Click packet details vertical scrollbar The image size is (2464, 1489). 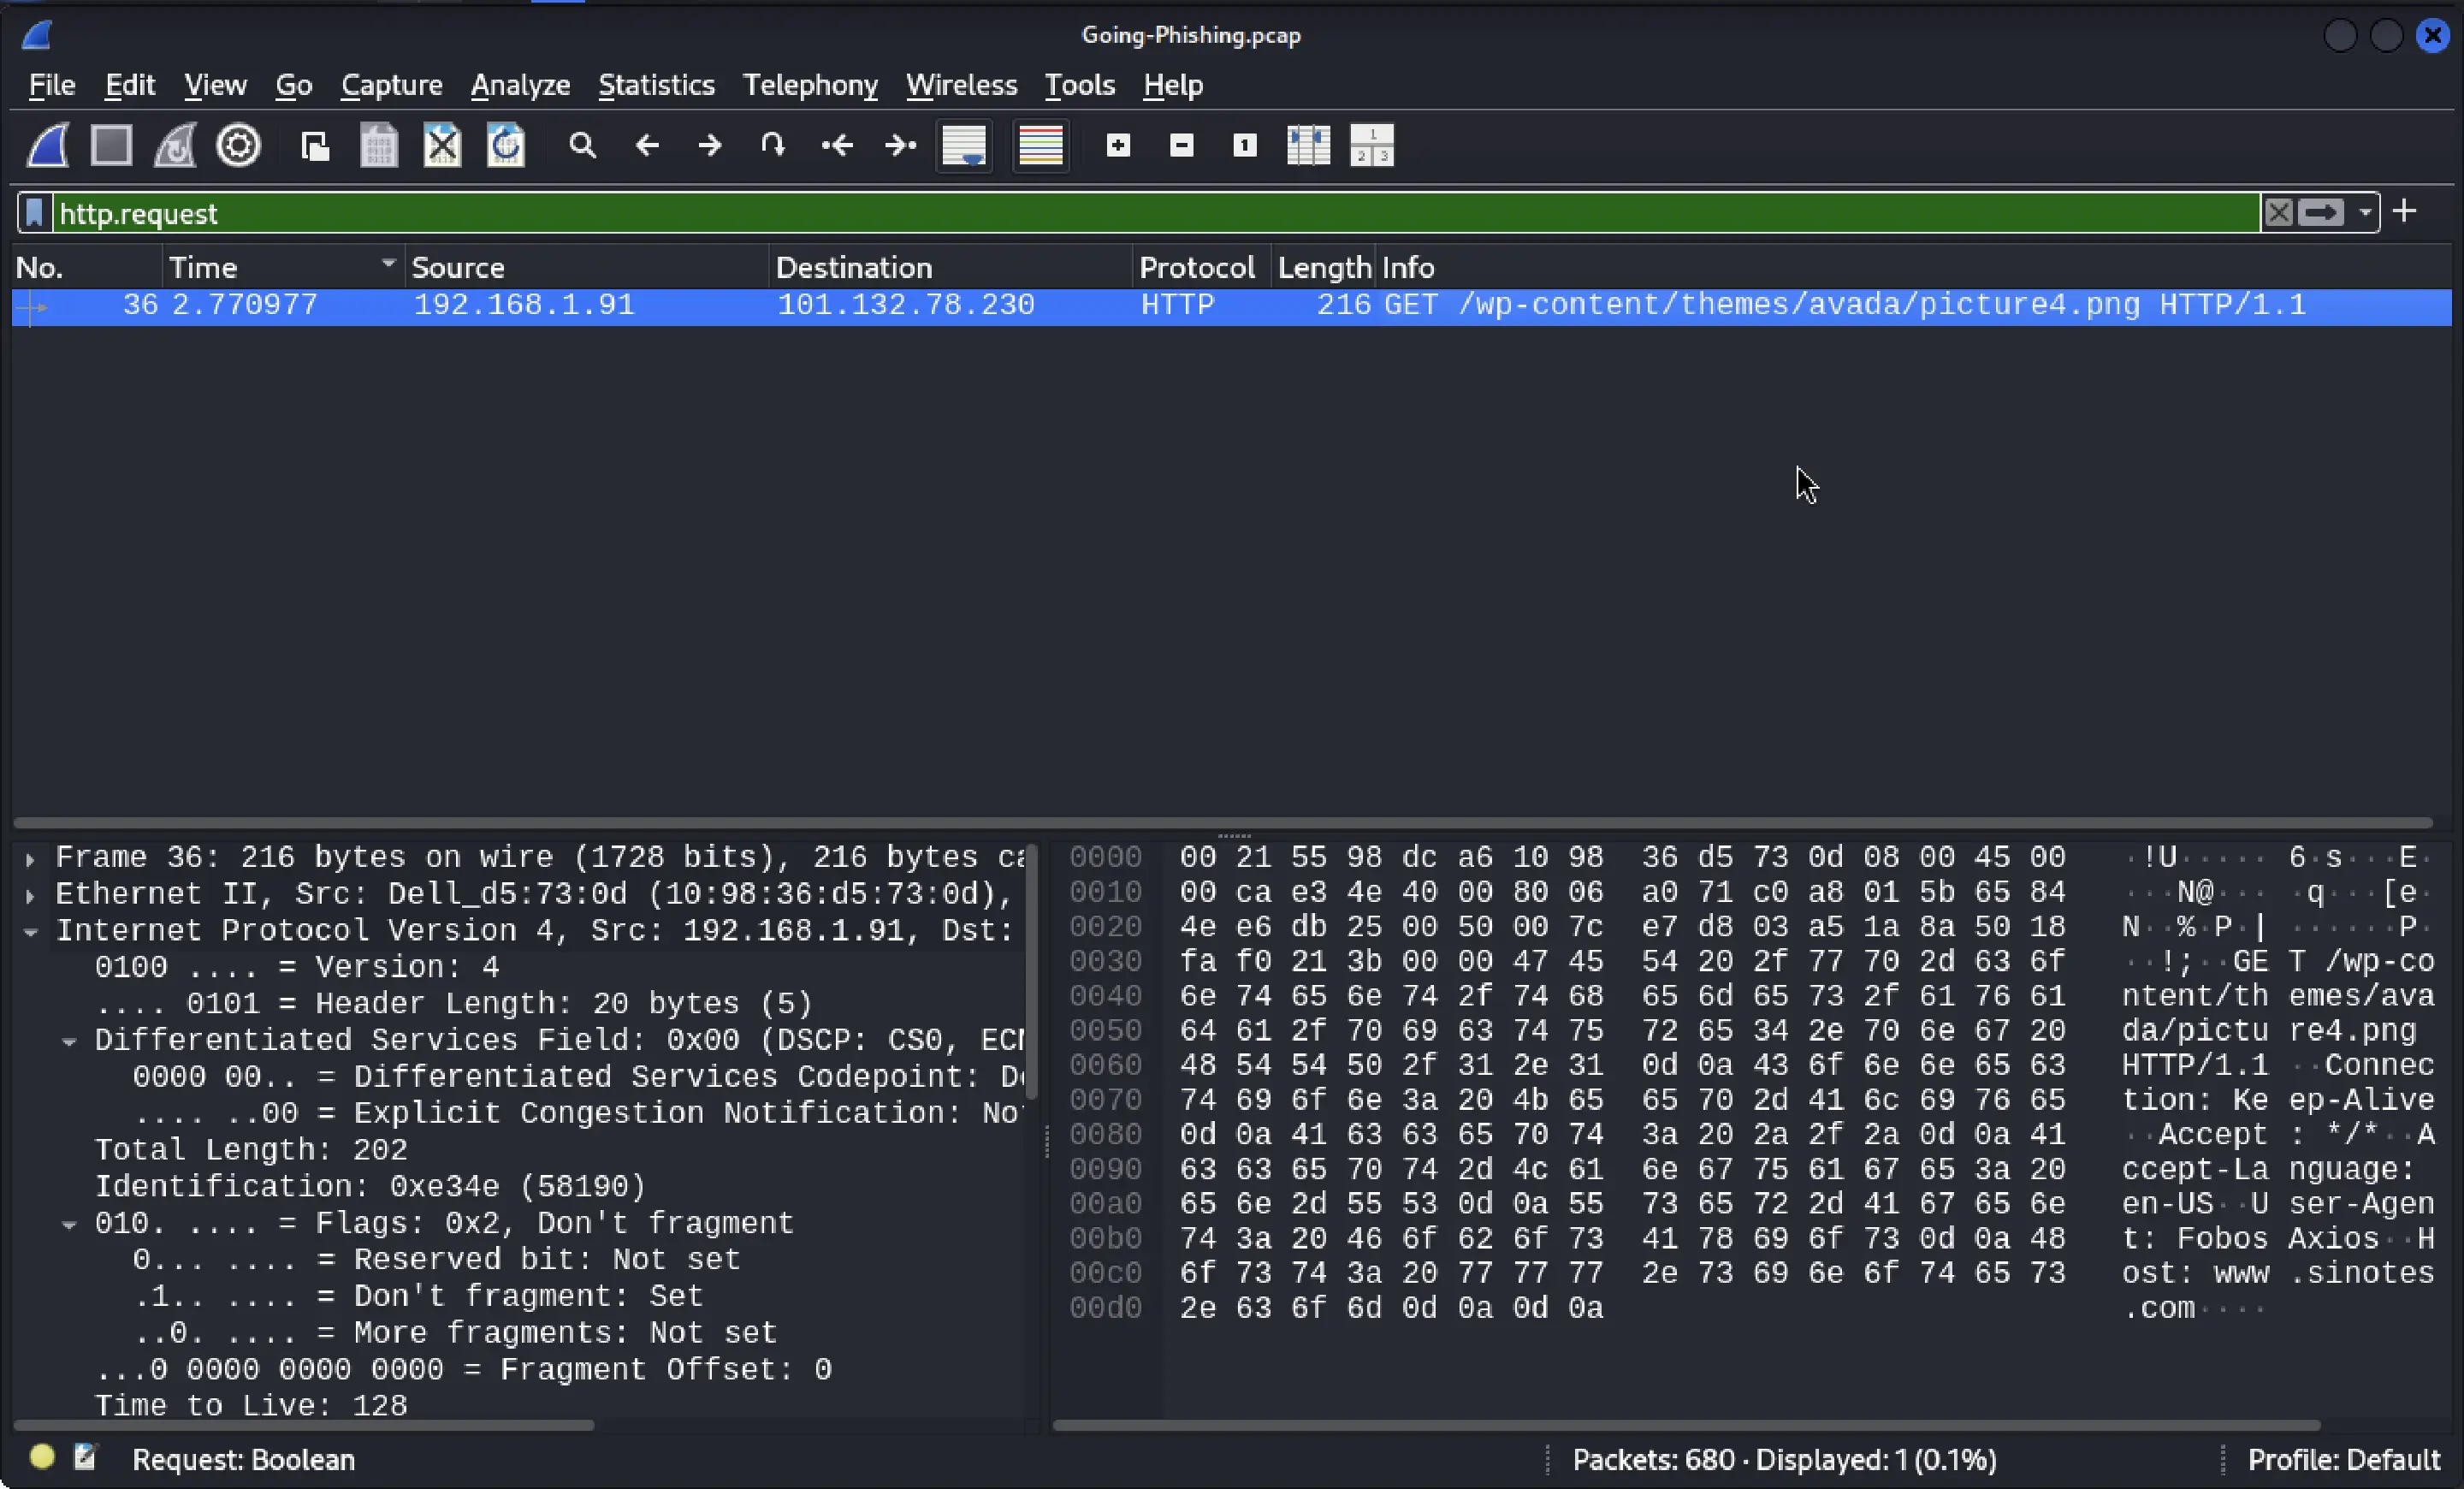(1031, 972)
